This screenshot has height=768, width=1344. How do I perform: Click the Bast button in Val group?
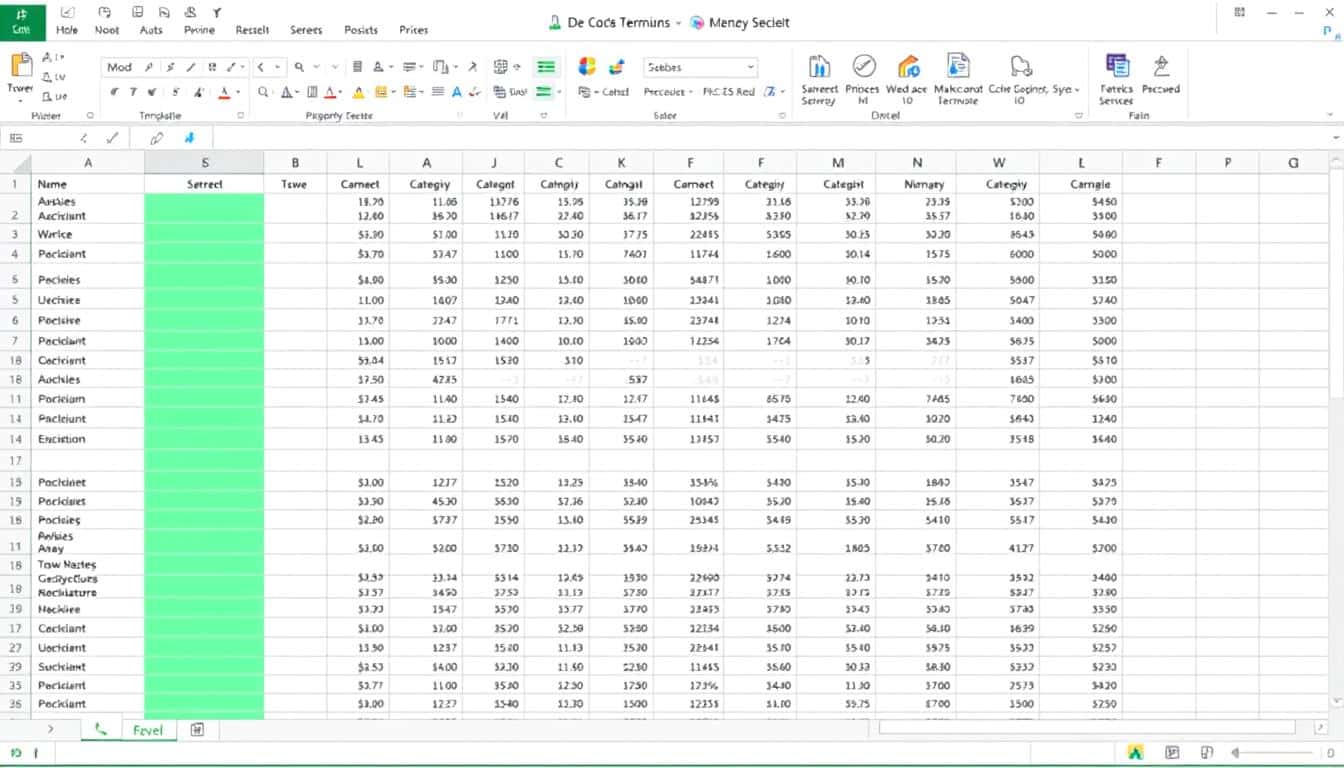tap(510, 92)
